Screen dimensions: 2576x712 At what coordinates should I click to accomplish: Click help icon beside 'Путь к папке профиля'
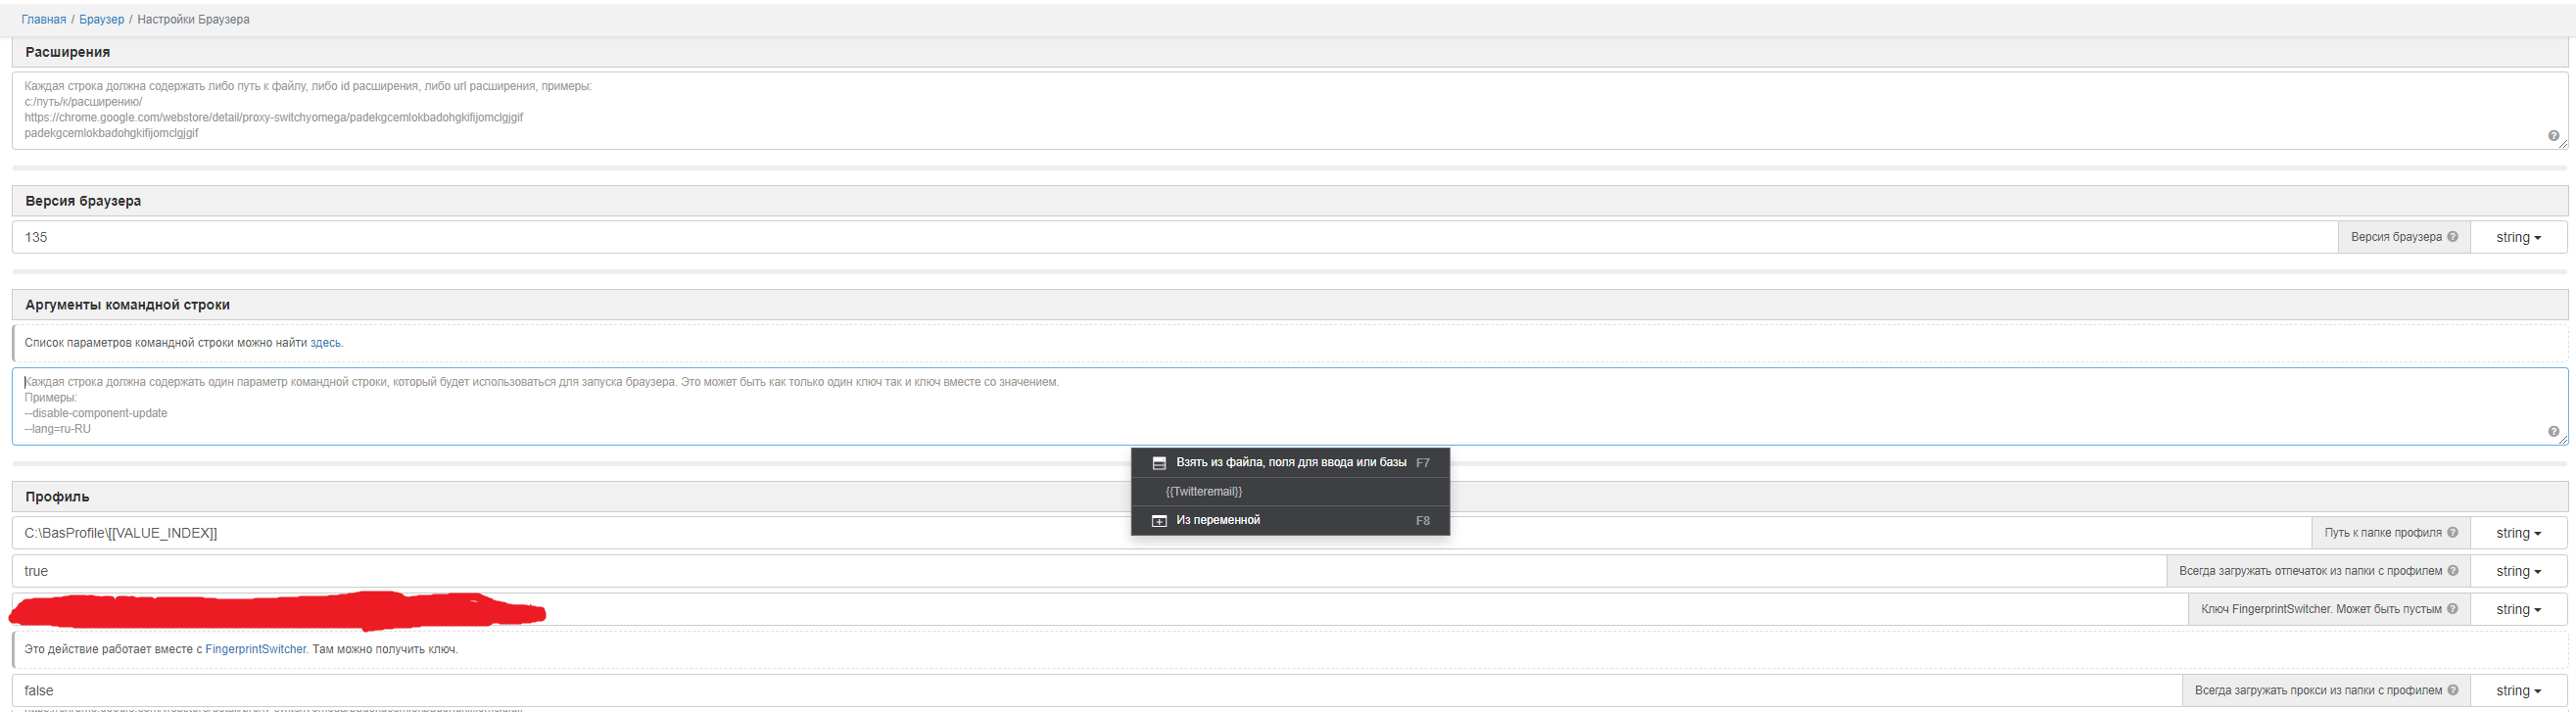coord(2452,533)
